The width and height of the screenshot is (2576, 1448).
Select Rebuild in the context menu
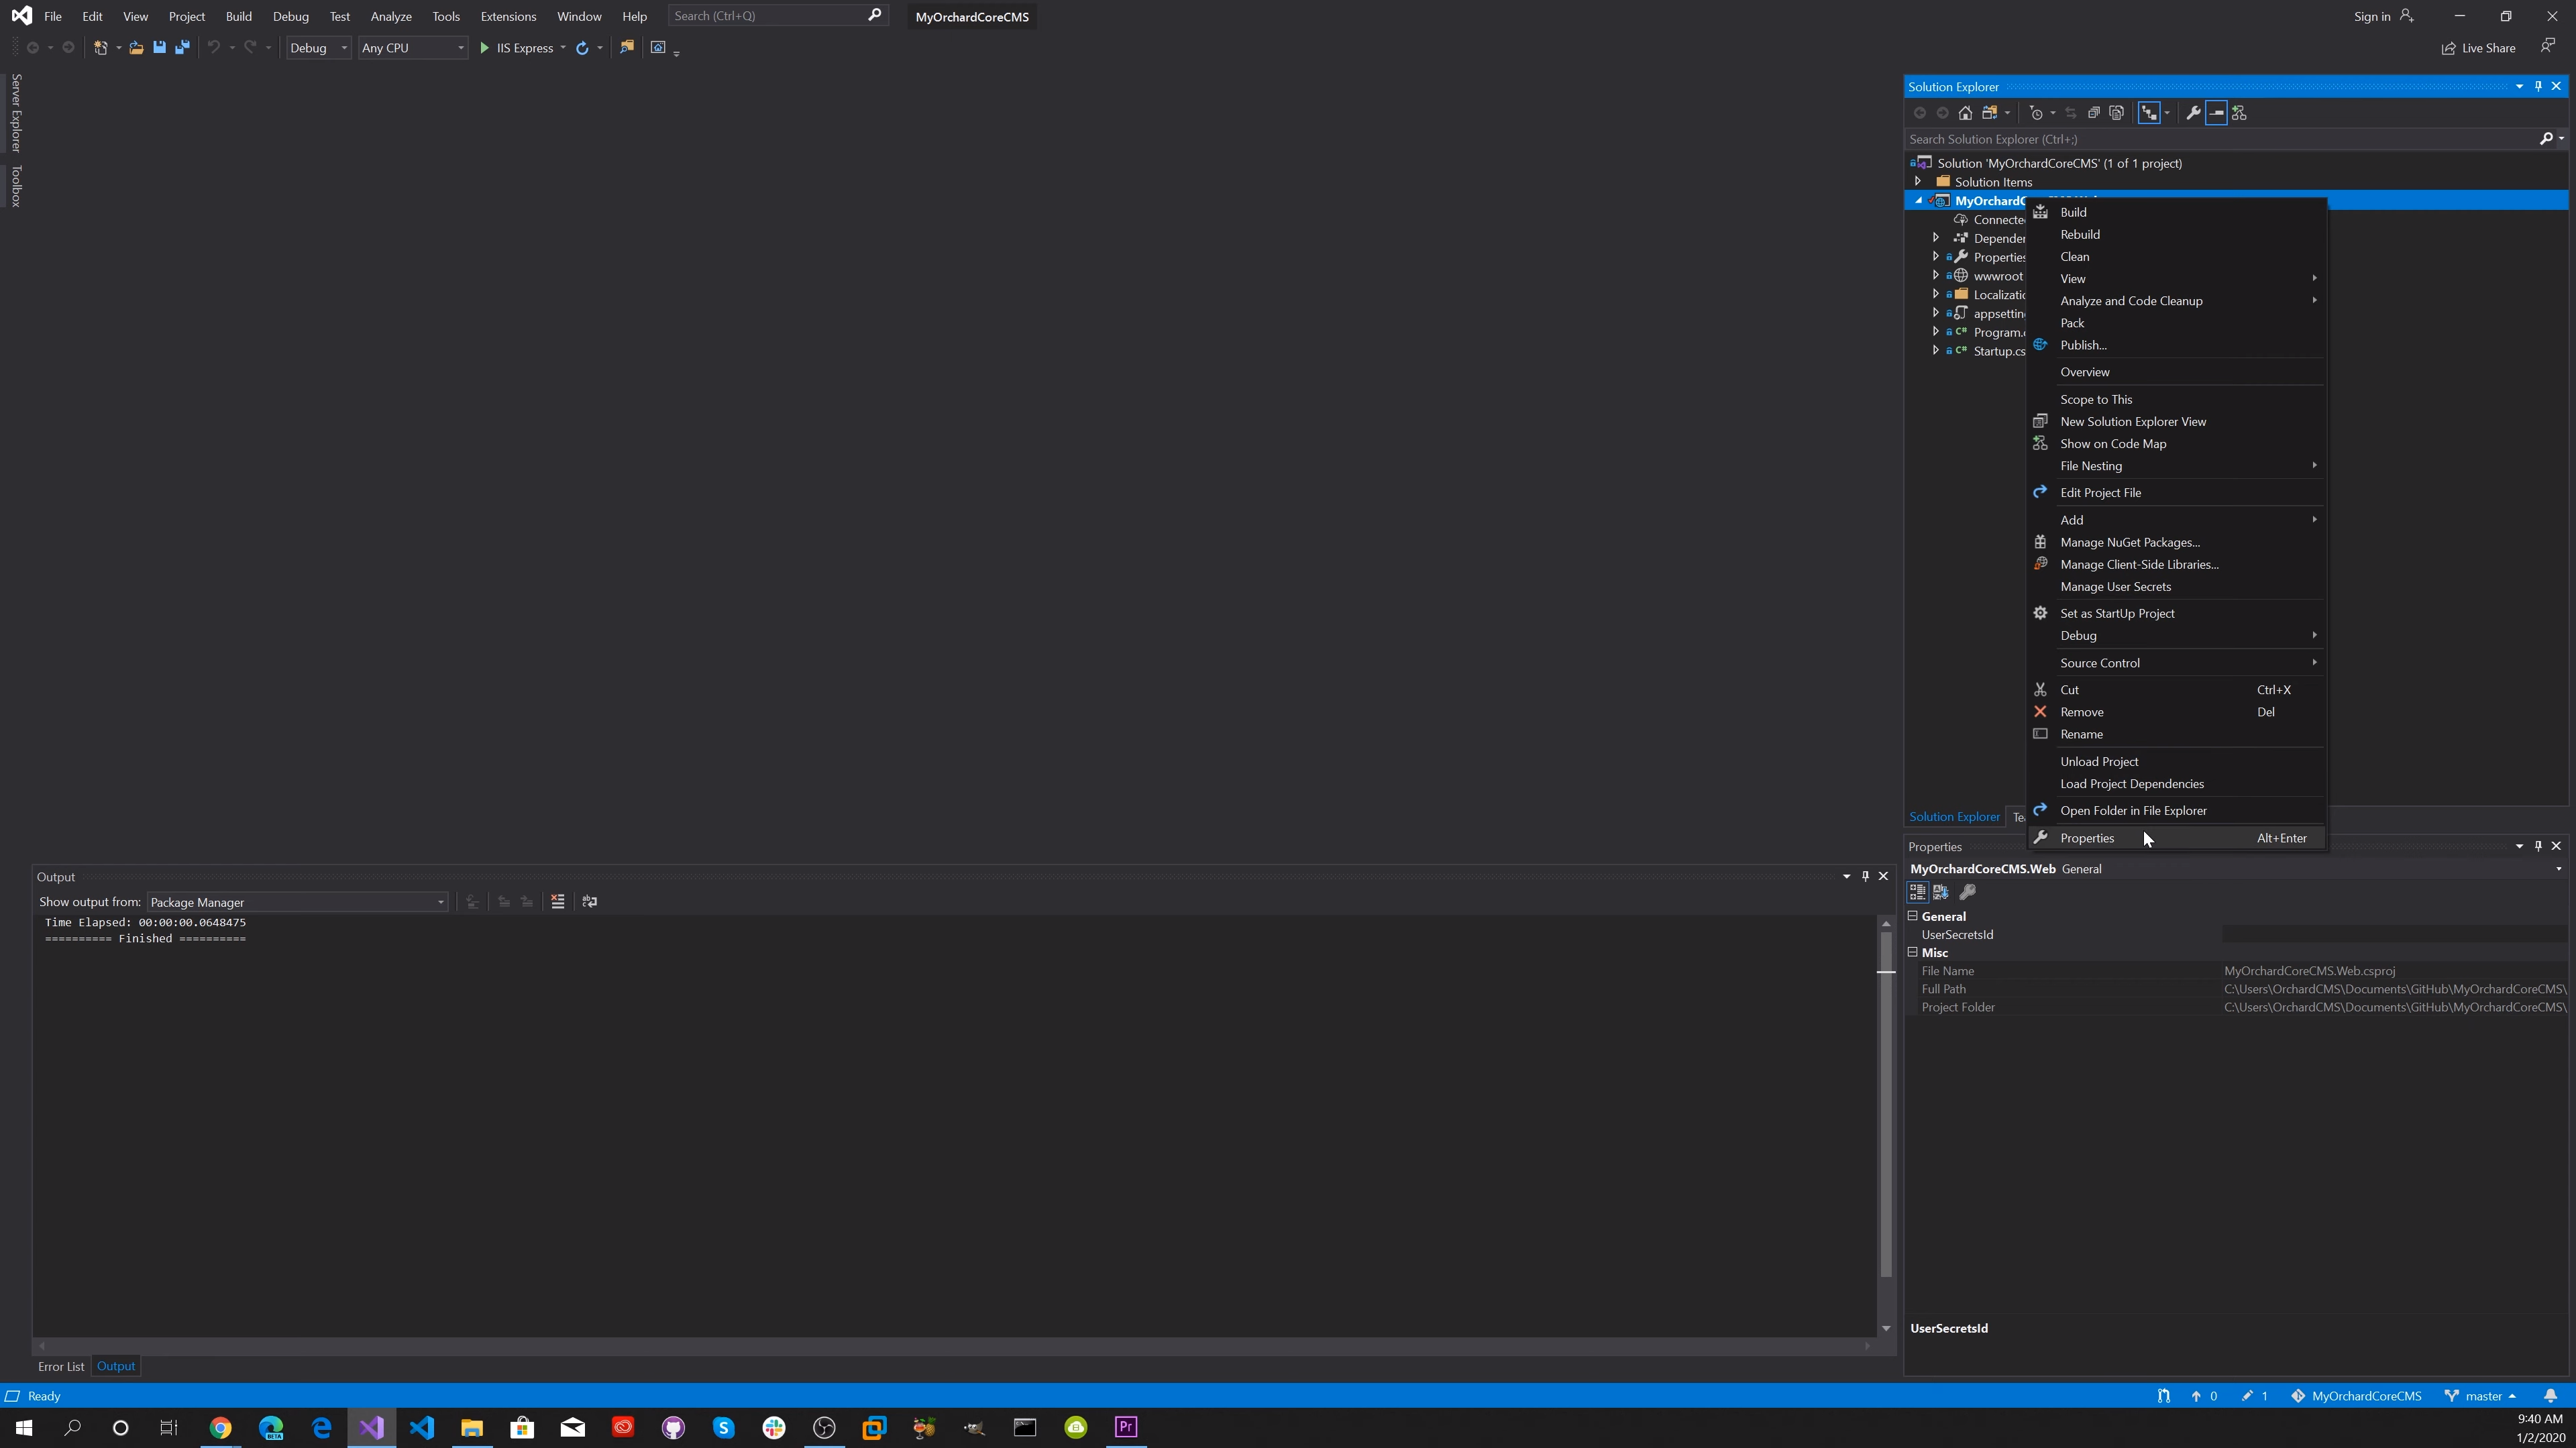coord(2176,234)
